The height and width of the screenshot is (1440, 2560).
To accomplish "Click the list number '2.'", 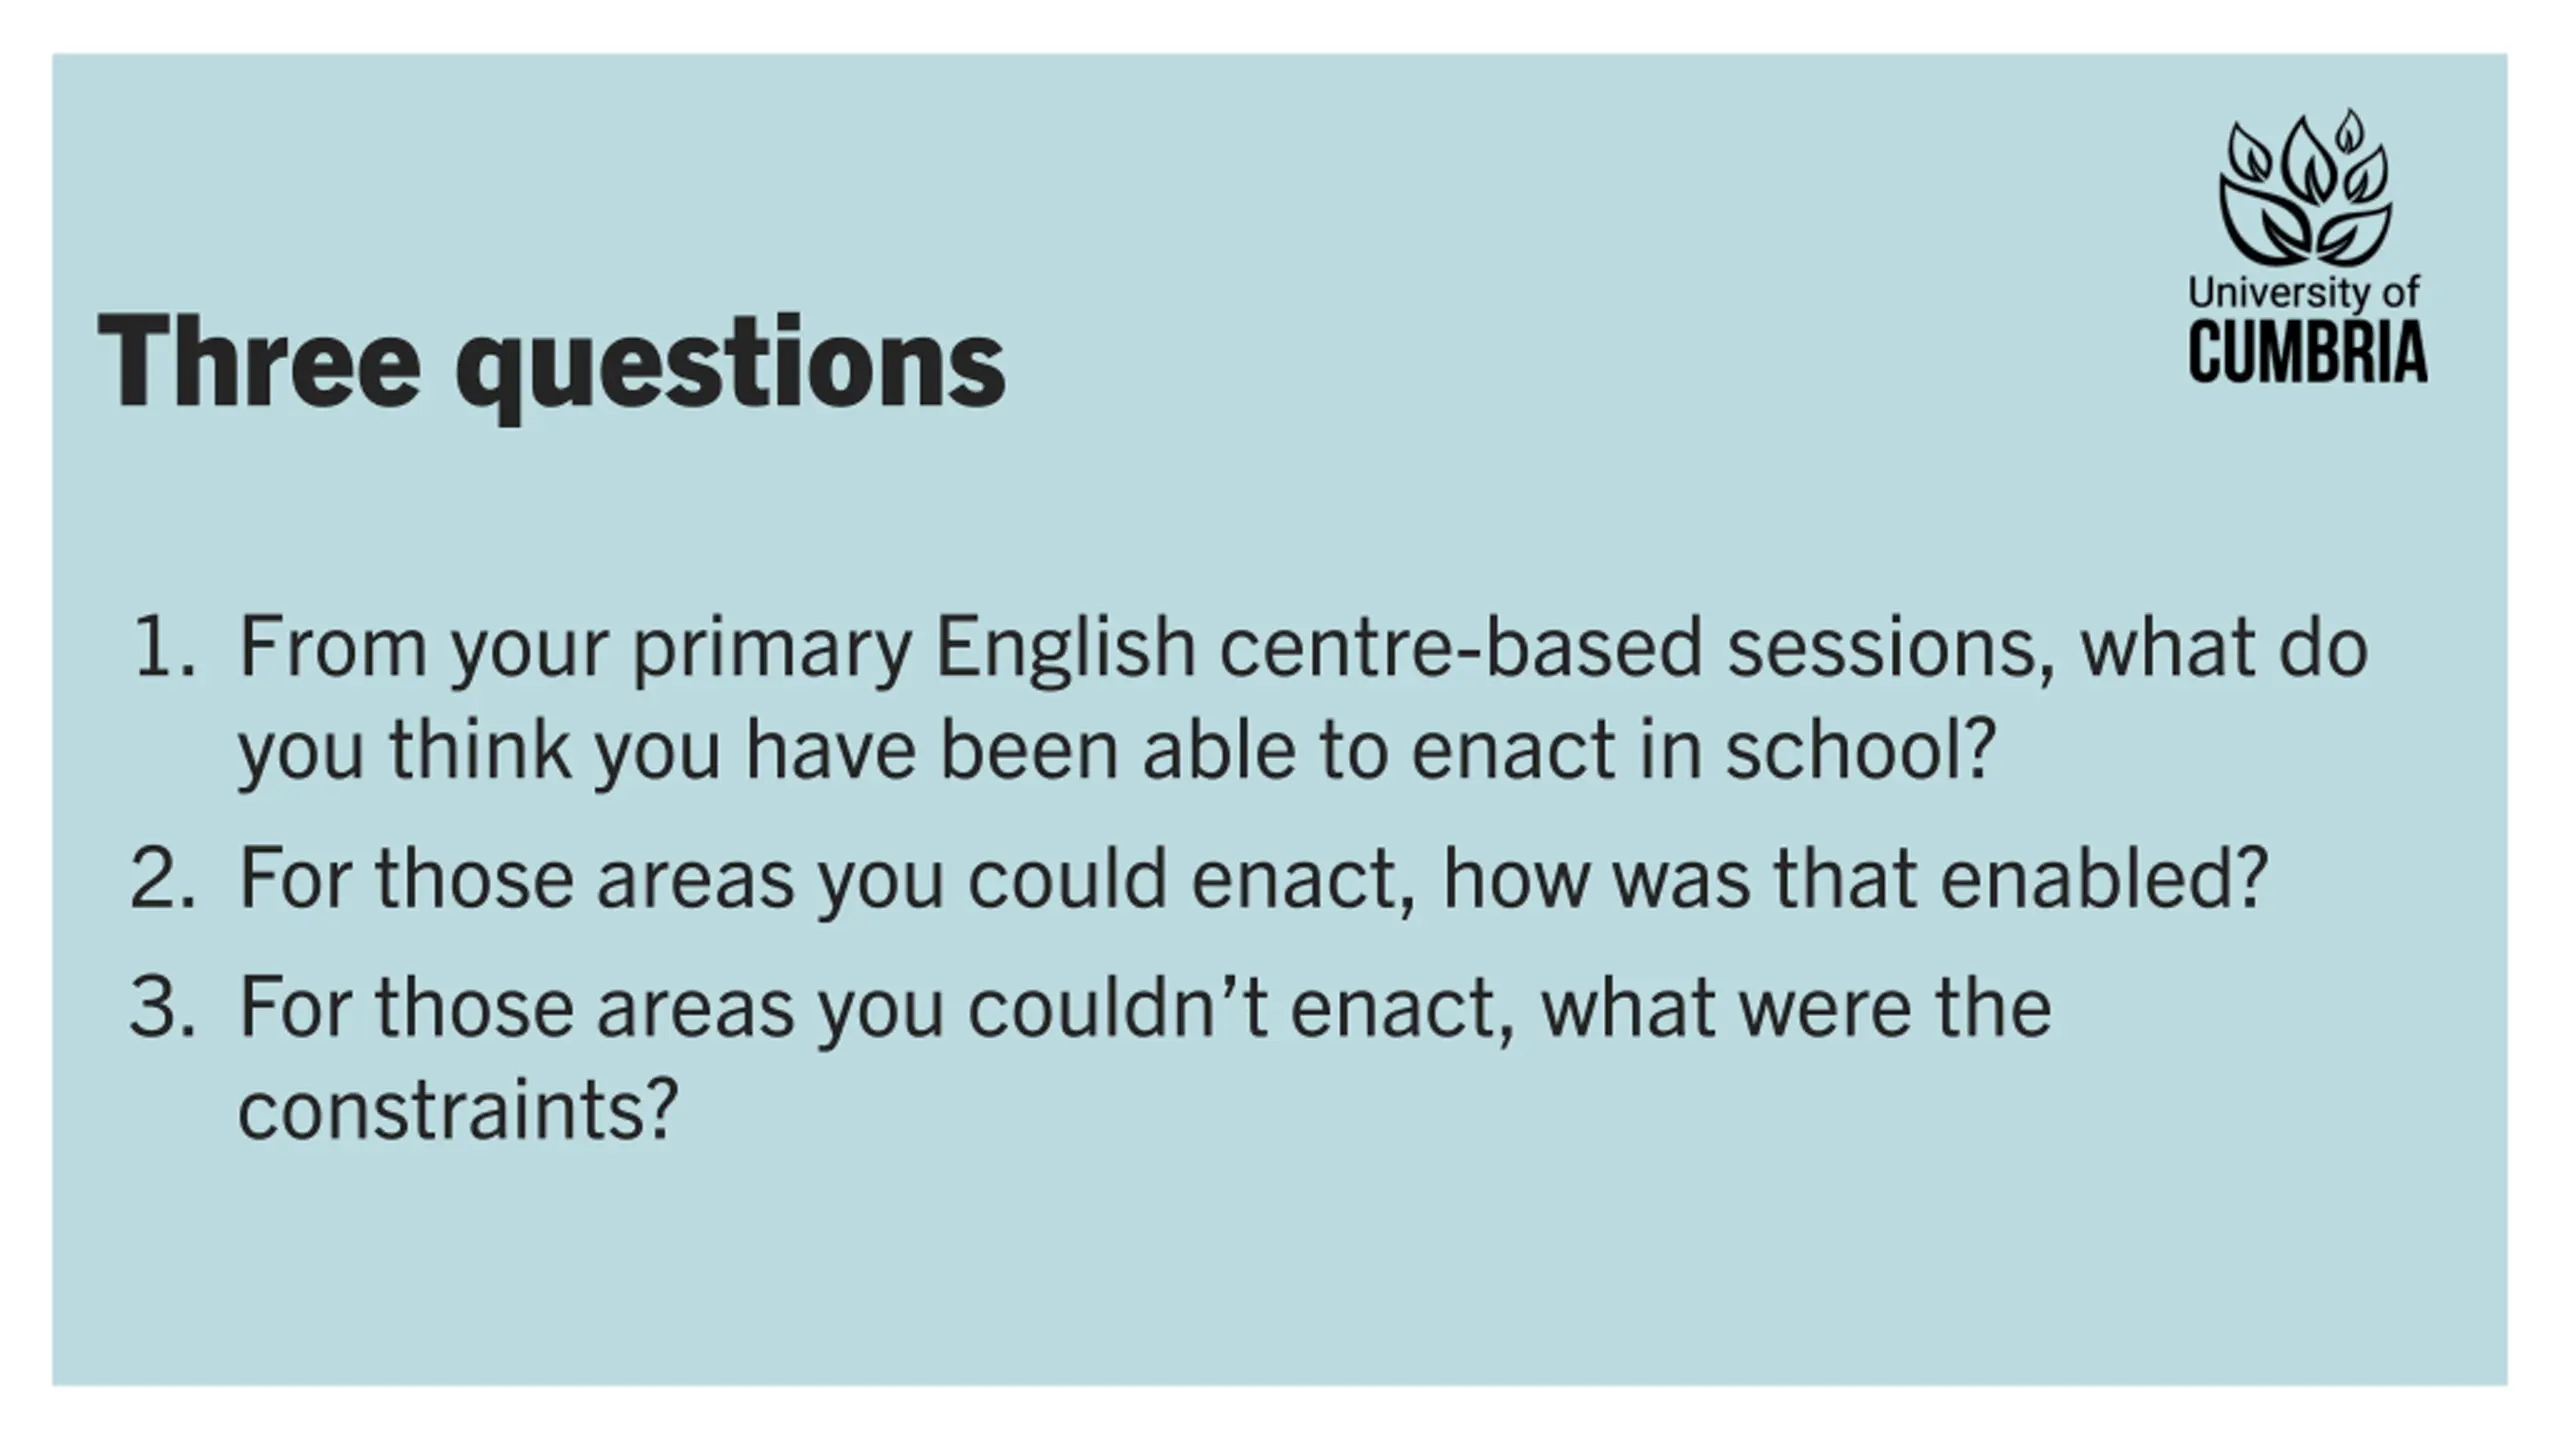I will tap(164, 879).
